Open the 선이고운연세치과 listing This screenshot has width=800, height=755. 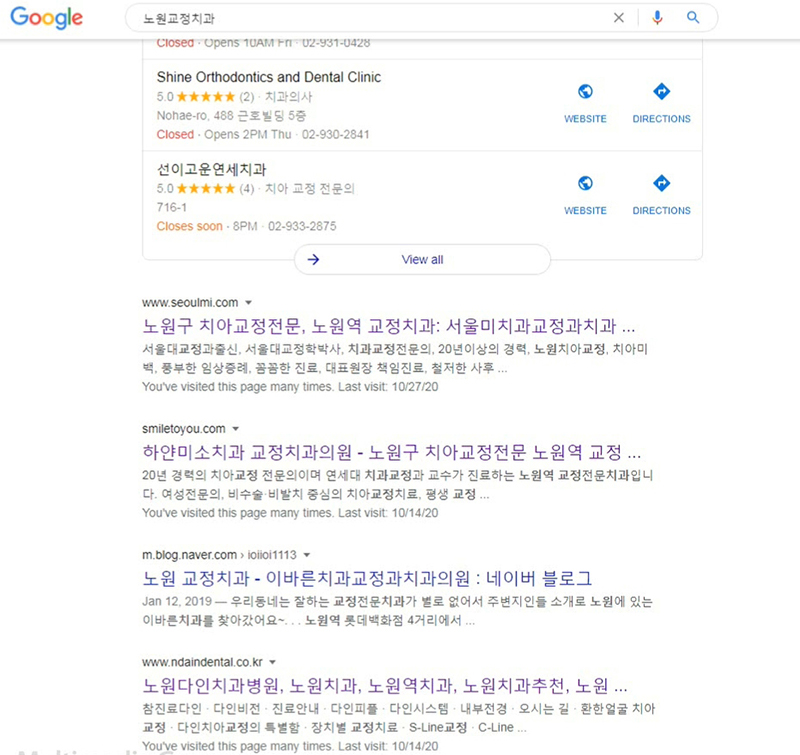tap(211, 169)
